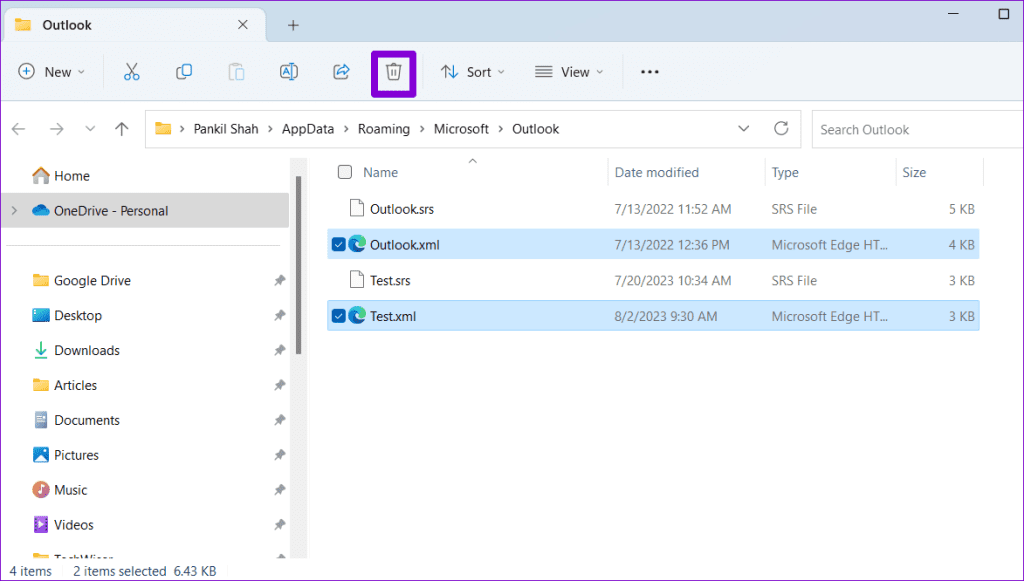Viewport: 1024px width, 581px height.
Task: Refresh the Outlook folder view
Action: point(781,129)
